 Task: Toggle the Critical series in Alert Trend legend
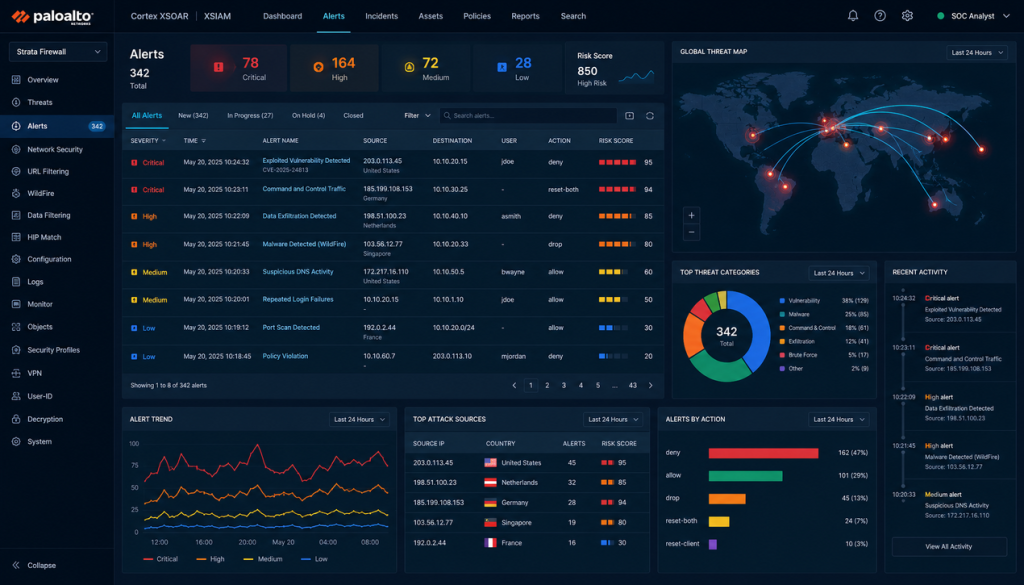click(160, 559)
